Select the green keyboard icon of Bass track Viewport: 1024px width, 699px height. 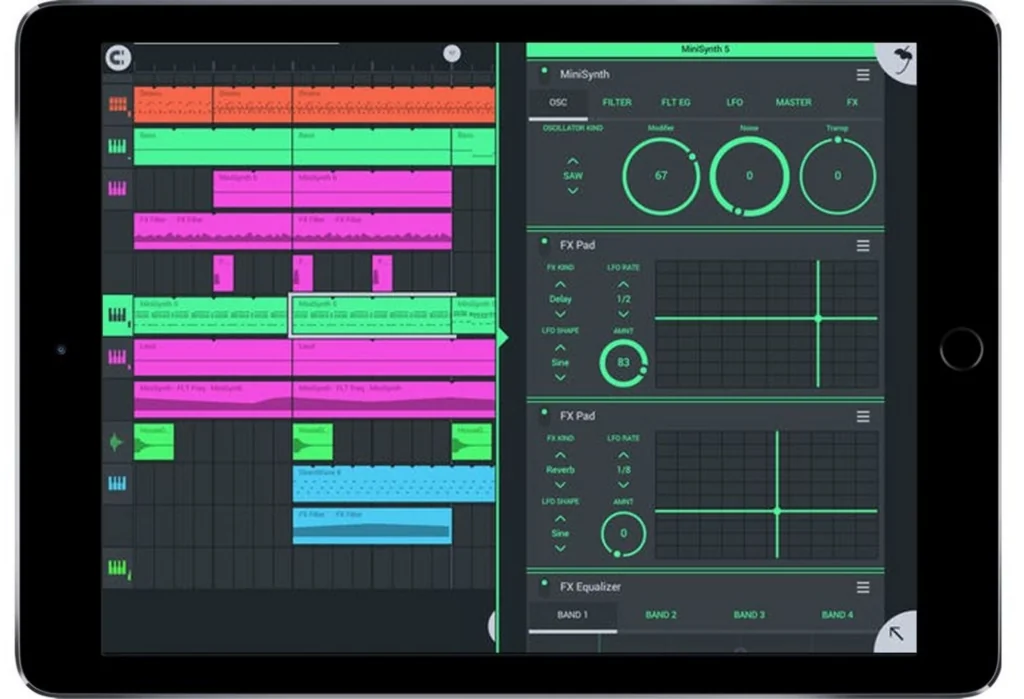(118, 147)
